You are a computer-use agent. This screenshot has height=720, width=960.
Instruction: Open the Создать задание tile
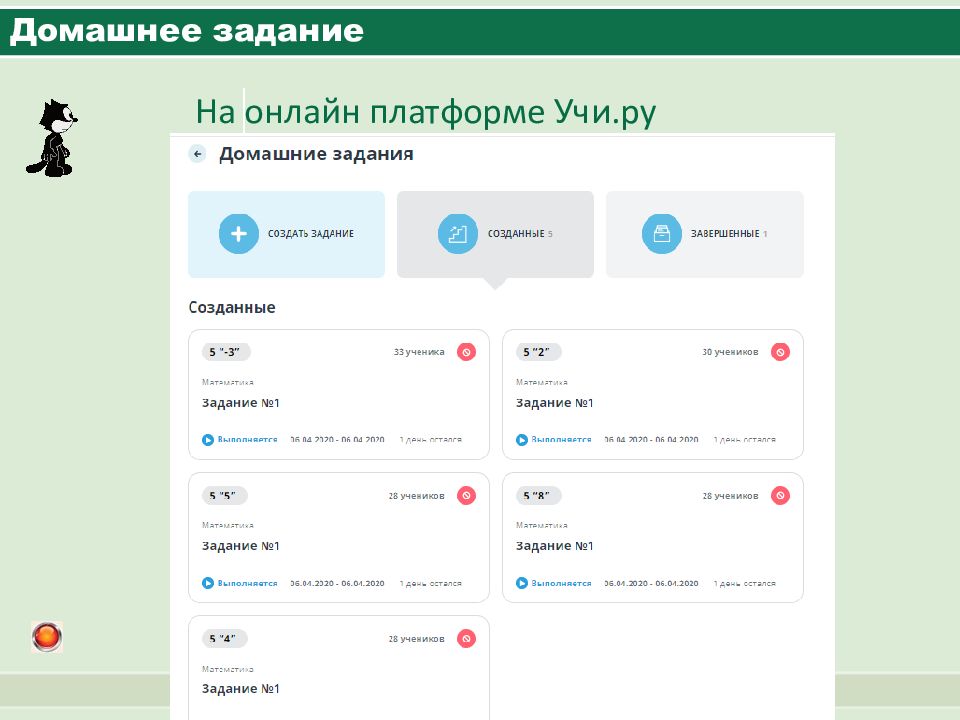coord(287,234)
